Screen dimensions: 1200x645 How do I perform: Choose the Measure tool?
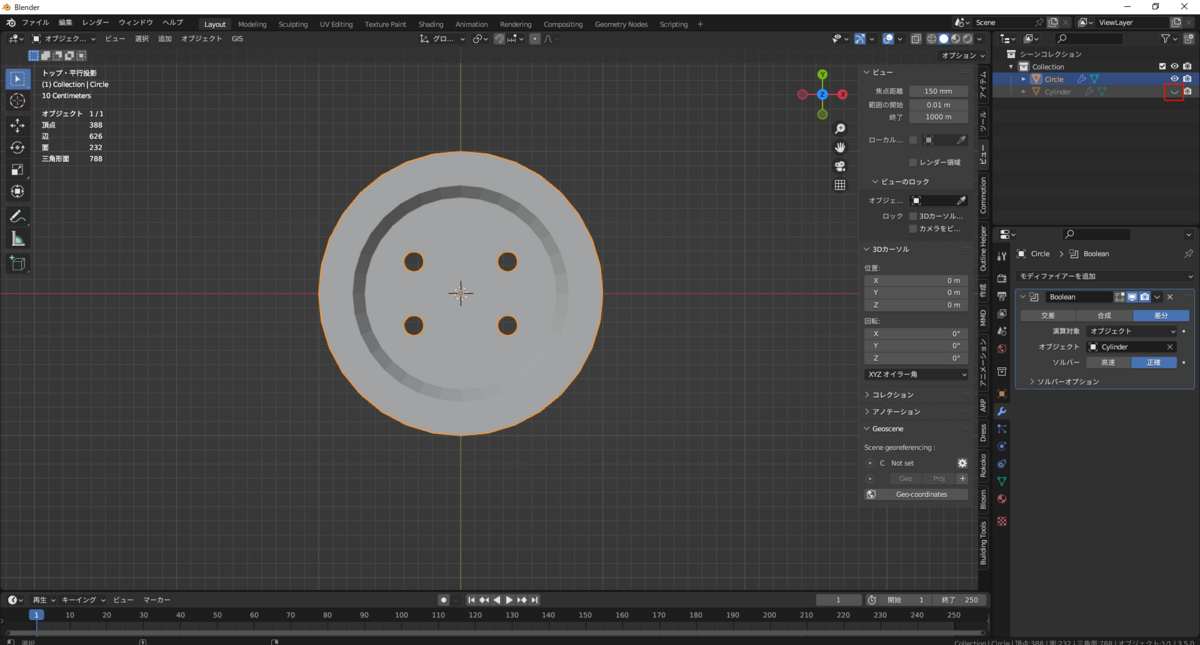(x=18, y=239)
